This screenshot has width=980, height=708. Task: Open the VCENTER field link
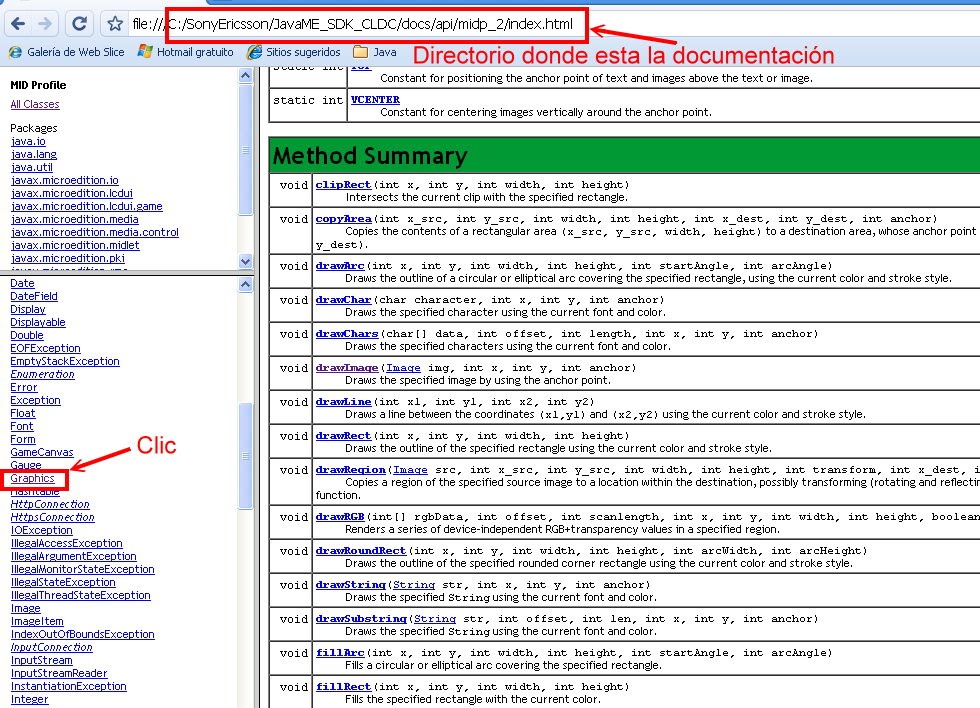tap(375, 99)
